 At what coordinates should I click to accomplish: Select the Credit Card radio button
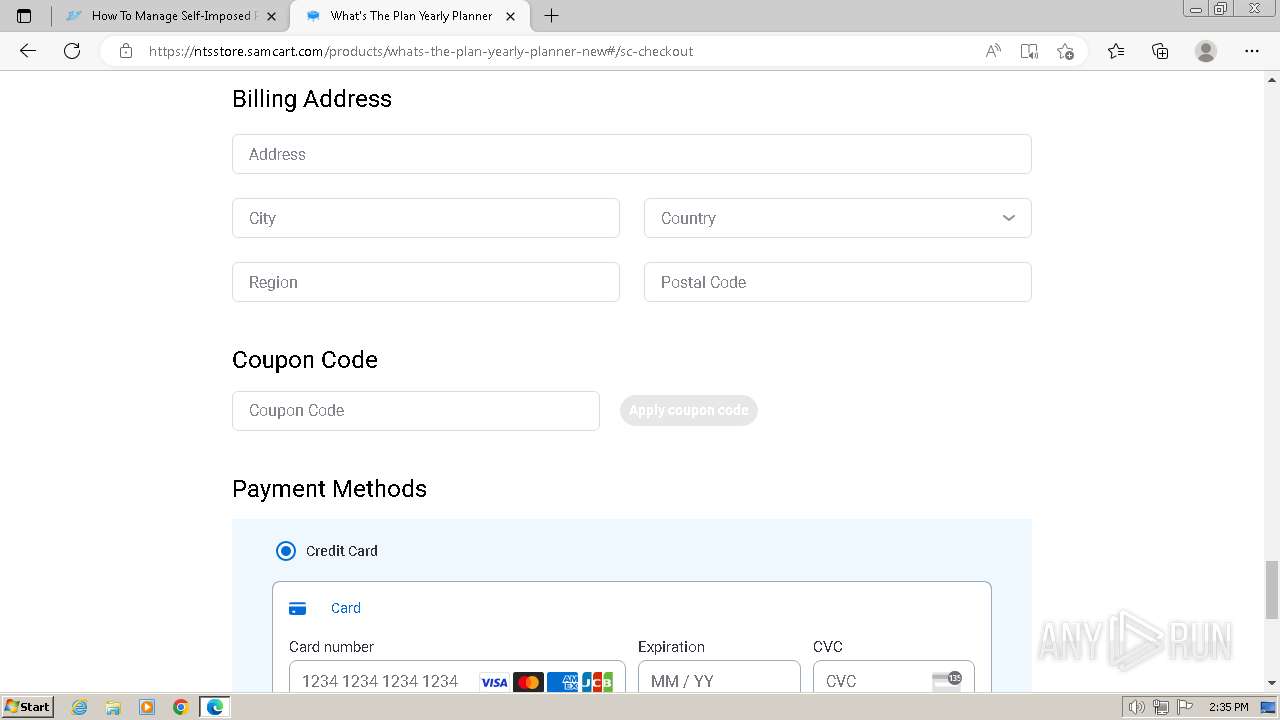(x=286, y=551)
